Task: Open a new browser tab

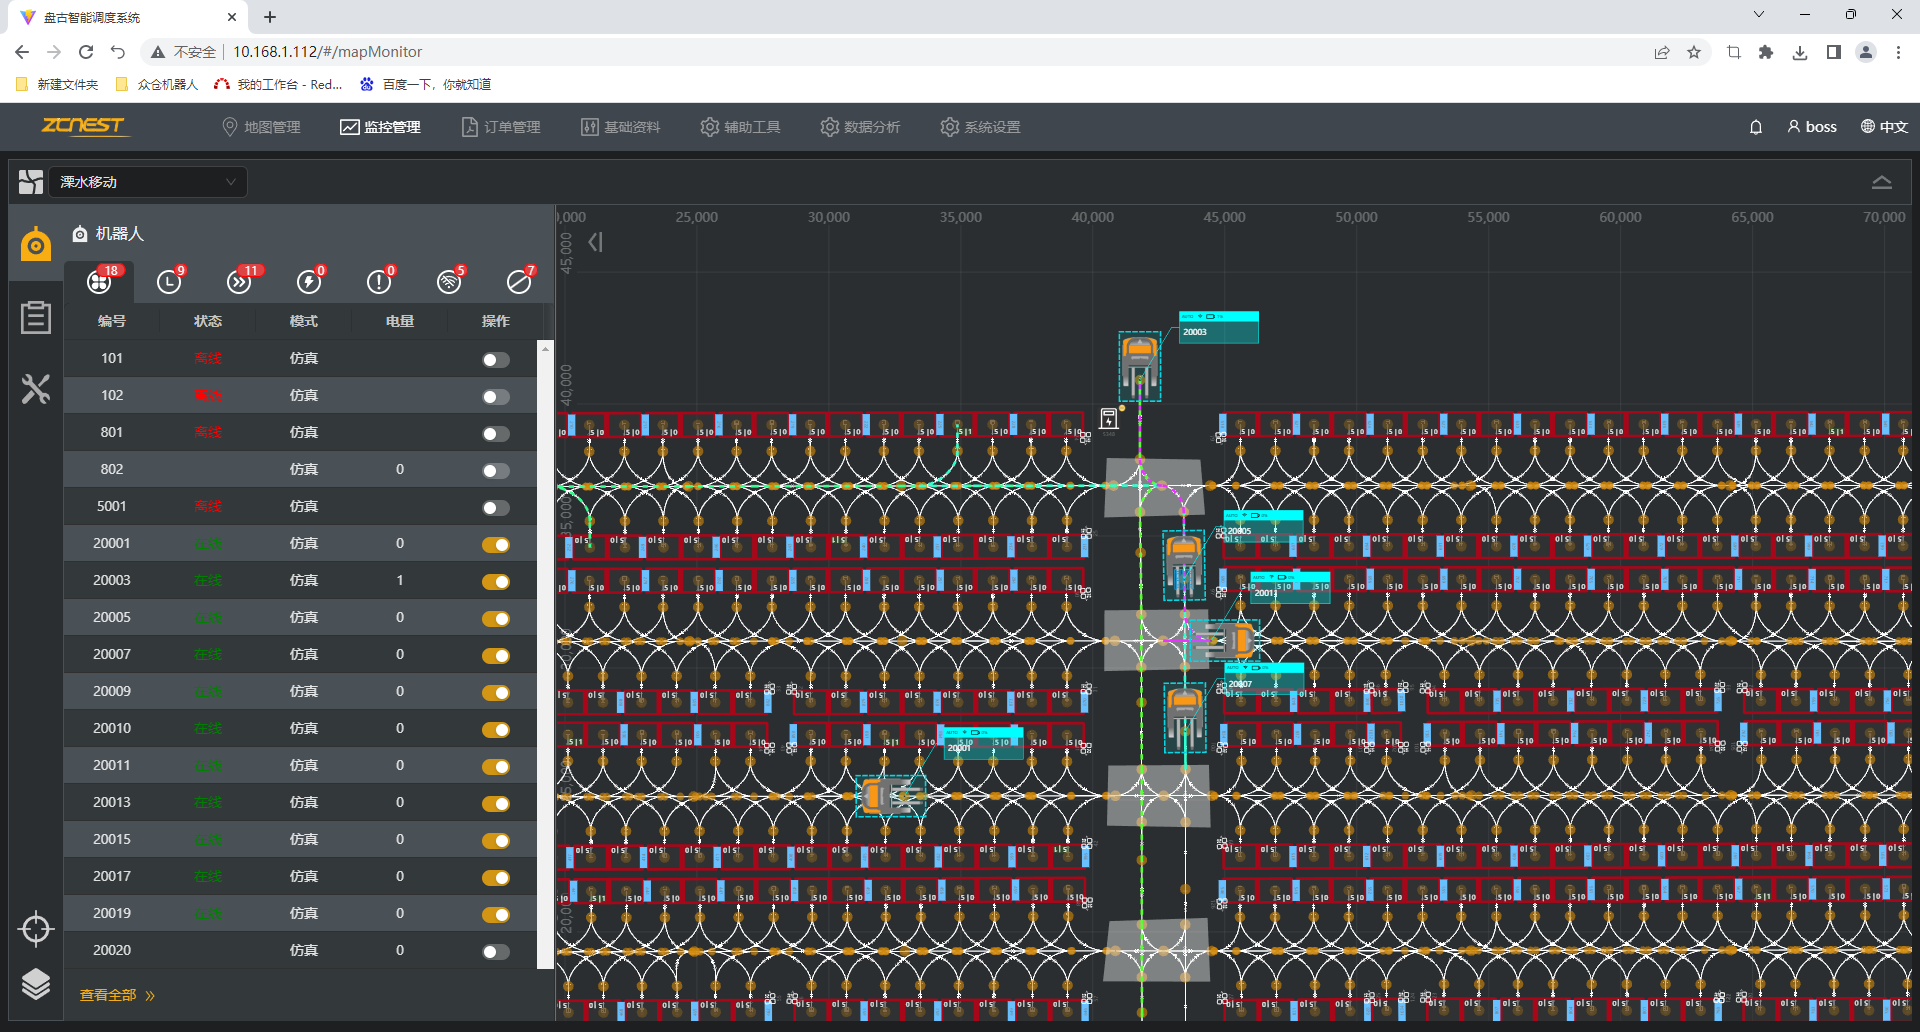Action: (x=270, y=17)
